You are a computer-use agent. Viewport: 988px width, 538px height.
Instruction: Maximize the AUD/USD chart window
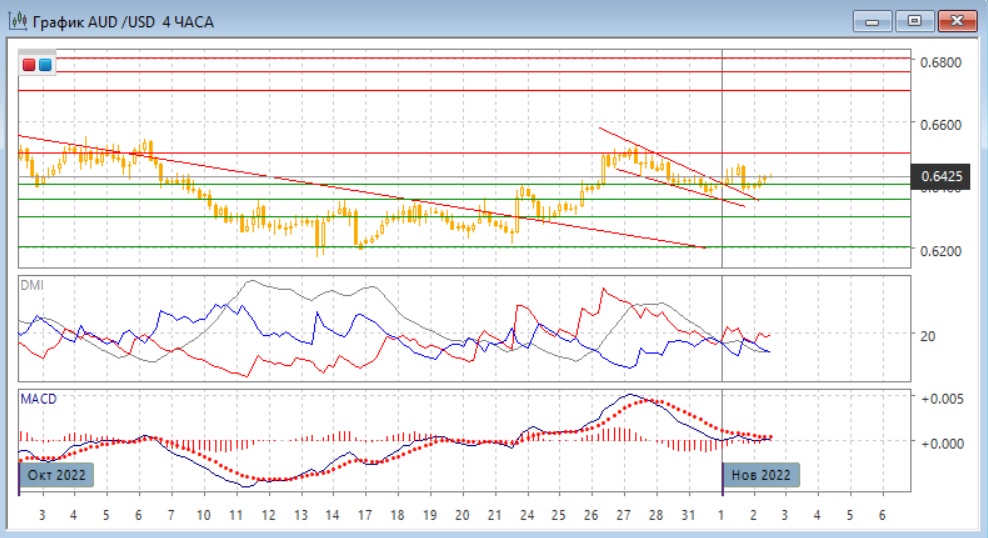coord(914,20)
